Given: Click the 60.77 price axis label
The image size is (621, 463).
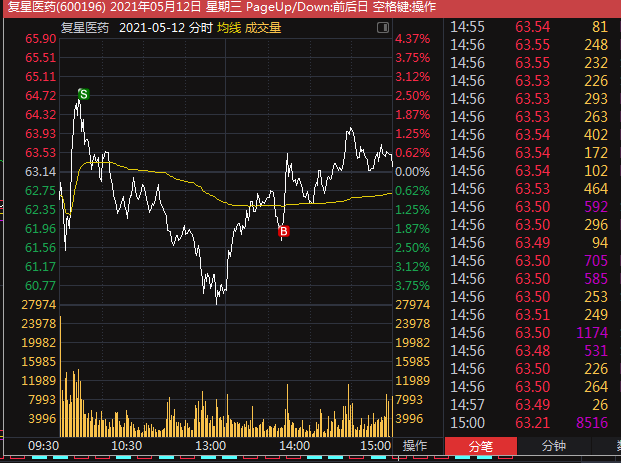Looking at the screenshot, I should 40,286.
